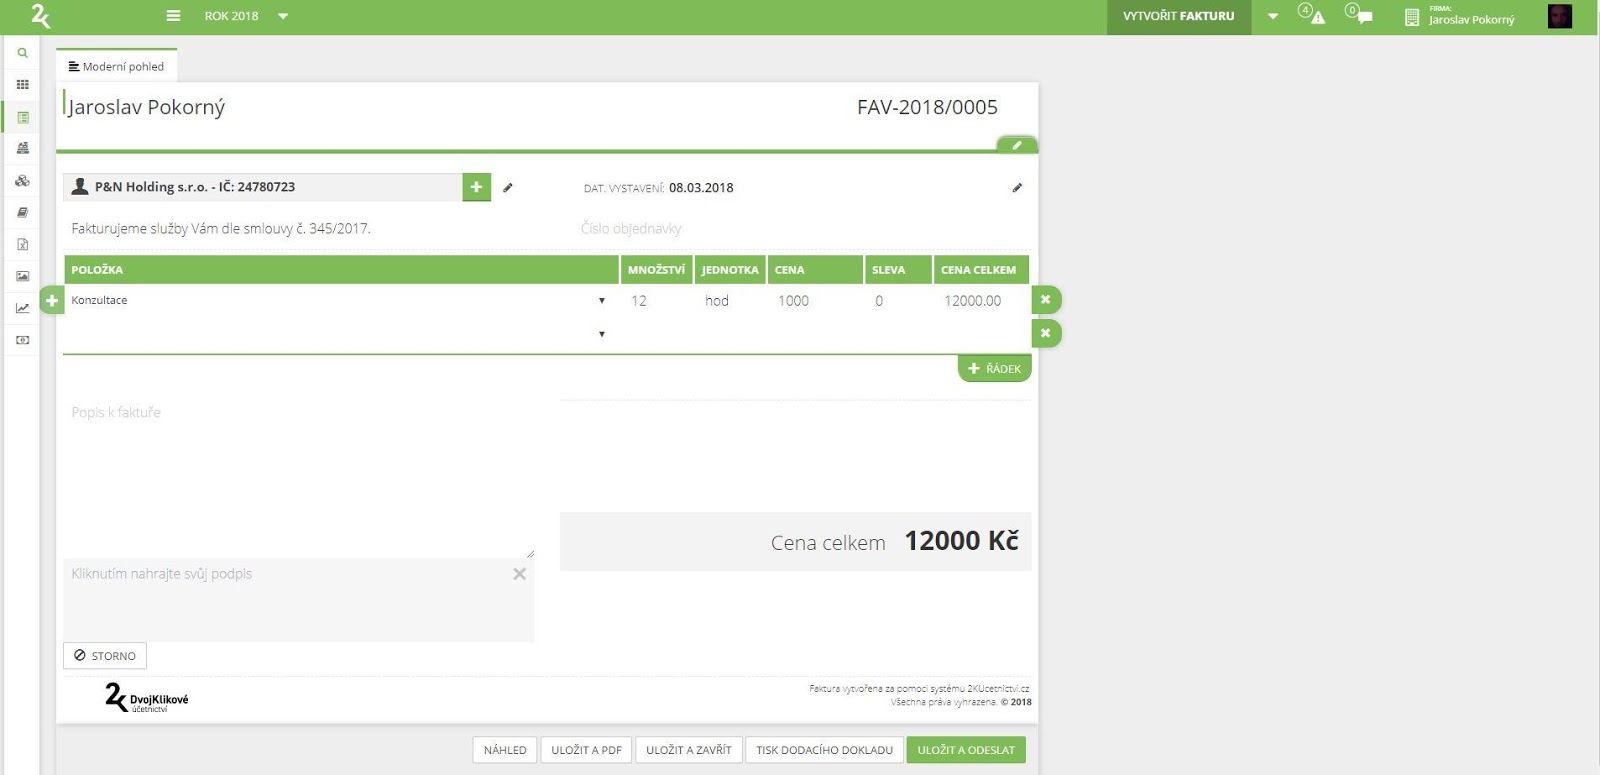Edit customer P&N Holding pencil icon
The image size is (1600, 775).
tap(508, 187)
